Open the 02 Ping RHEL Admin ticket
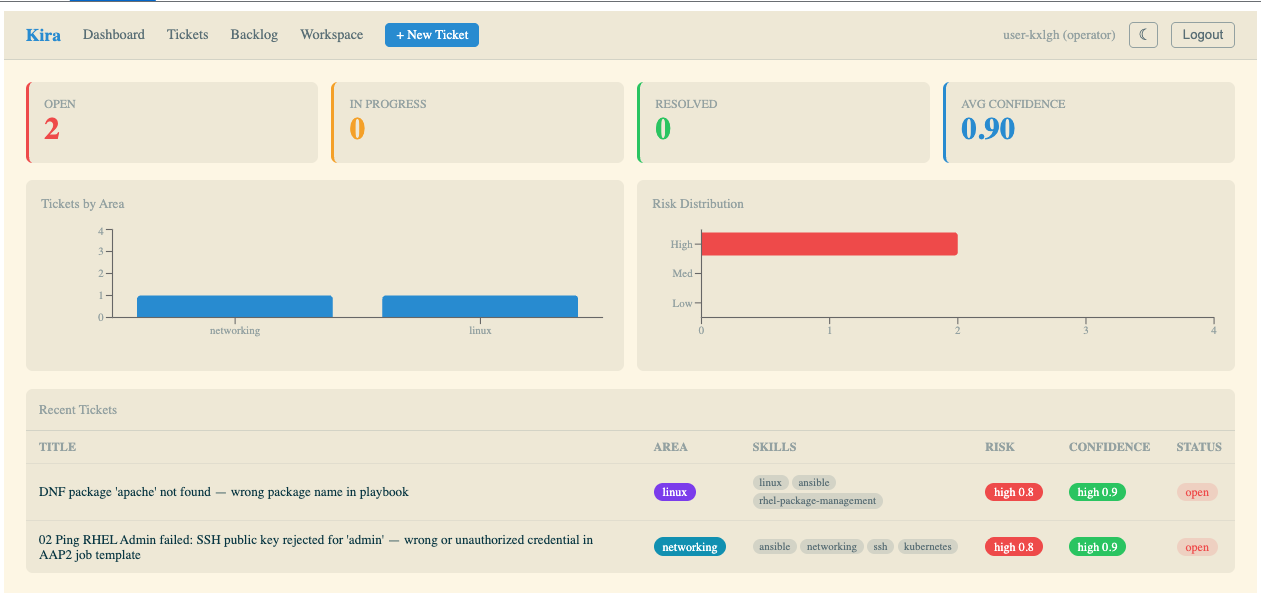This screenshot has height=593, width=1261. pyautogui.click(x=316, y=547)
